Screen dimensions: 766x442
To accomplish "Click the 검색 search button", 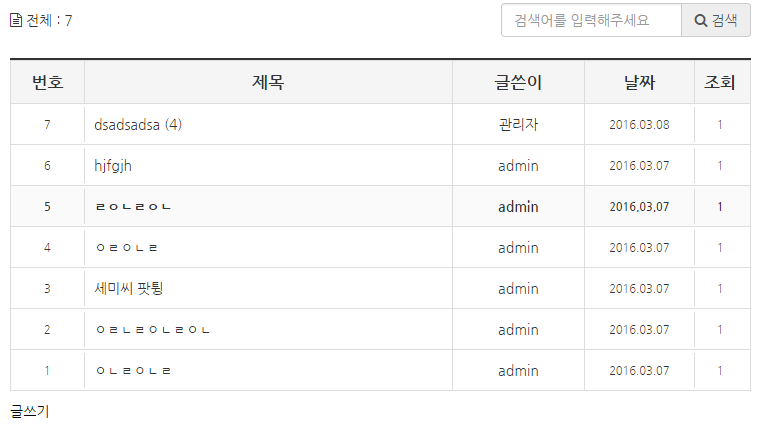I will [716, 20].
